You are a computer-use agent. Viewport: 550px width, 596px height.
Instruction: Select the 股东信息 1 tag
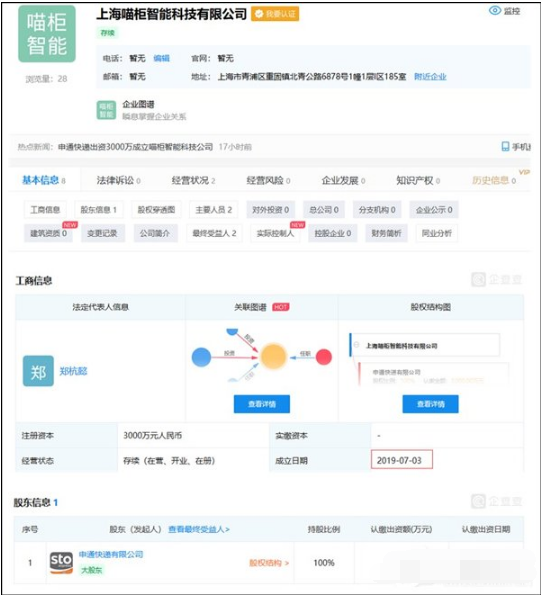click(99, 210)
